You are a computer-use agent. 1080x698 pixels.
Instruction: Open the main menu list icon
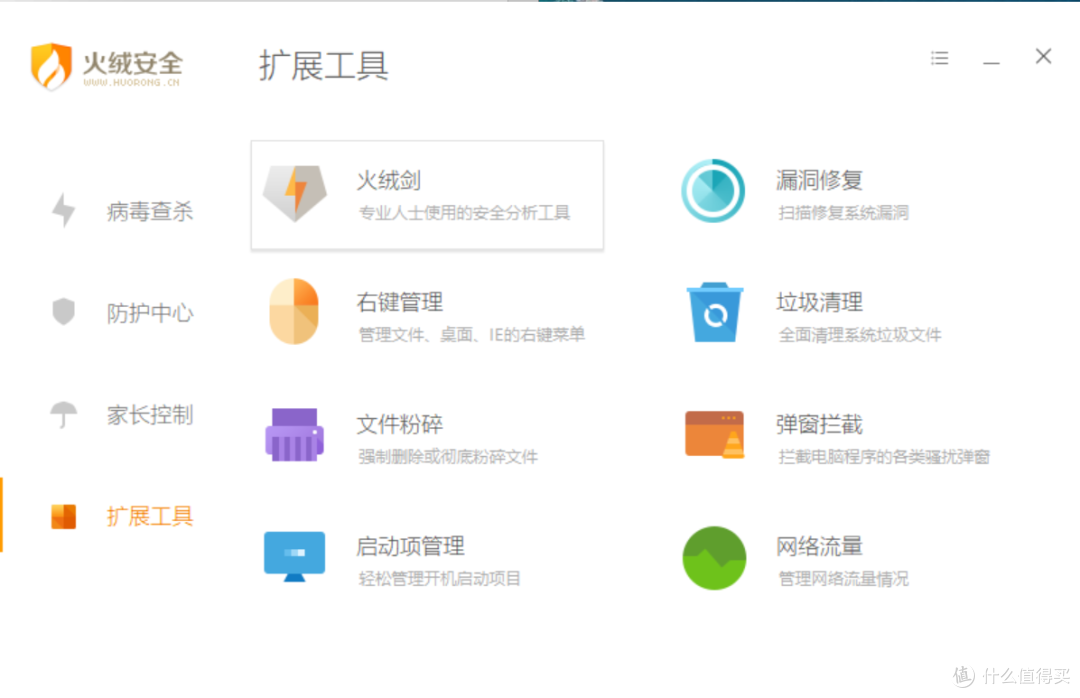coord(939,58)
